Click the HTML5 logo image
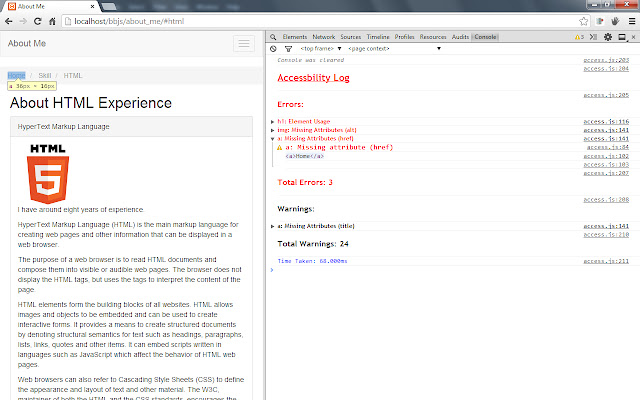 (x=48, y=173)
